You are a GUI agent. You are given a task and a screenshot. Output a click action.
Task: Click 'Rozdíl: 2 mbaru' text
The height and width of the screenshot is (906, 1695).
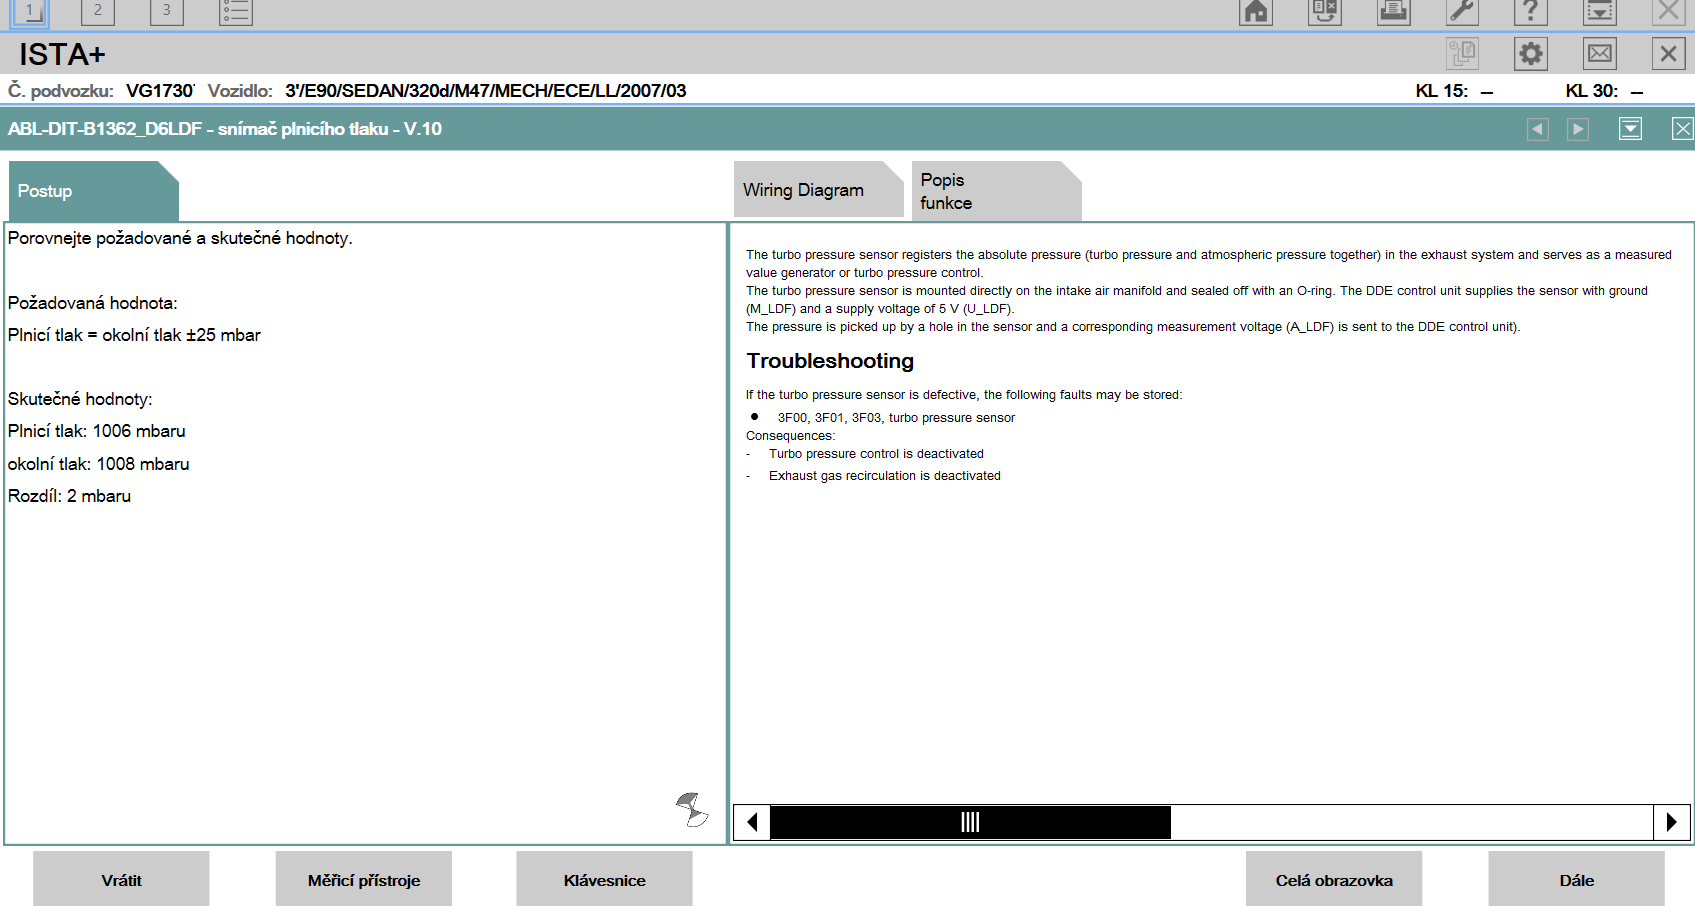tap(70, 496)
